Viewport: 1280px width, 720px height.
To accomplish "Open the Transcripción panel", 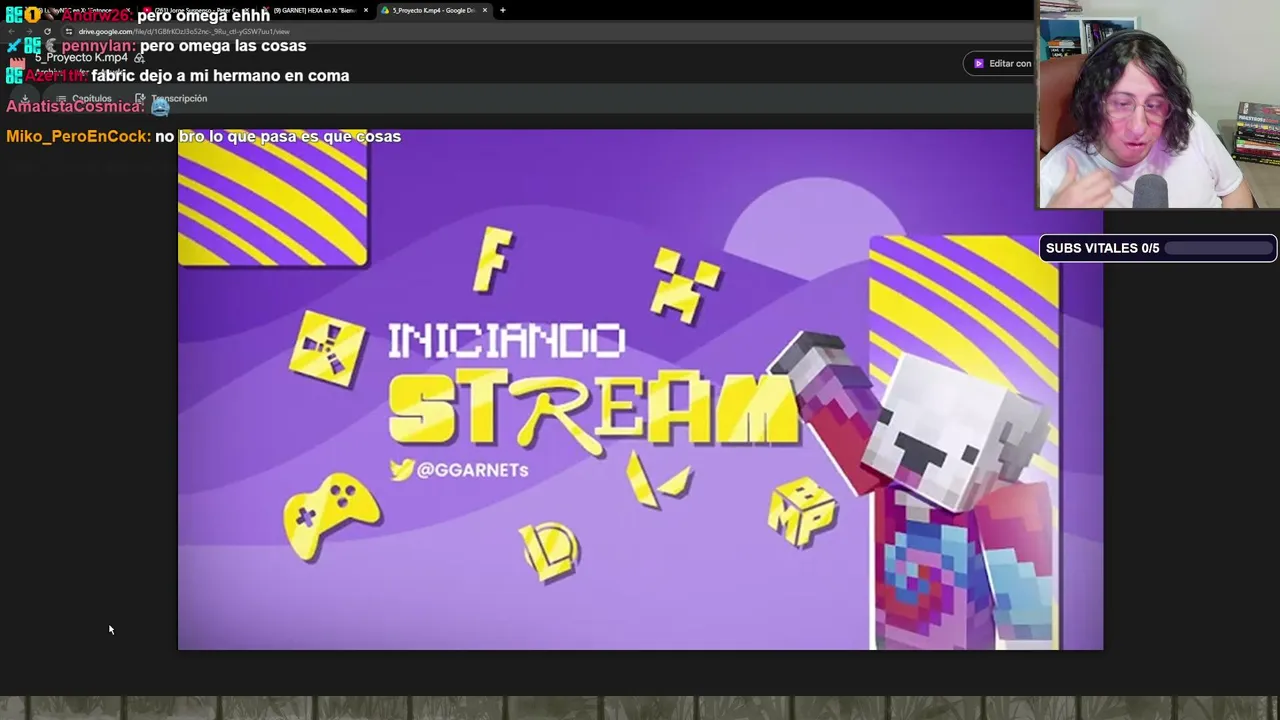I will click(171, 98).
